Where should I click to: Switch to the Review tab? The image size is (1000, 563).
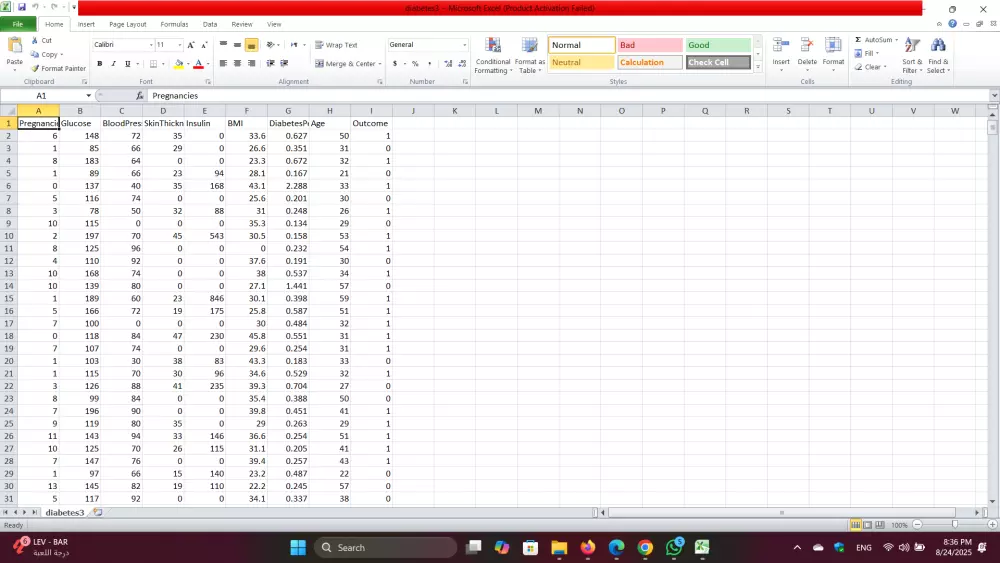click(242, 24)
